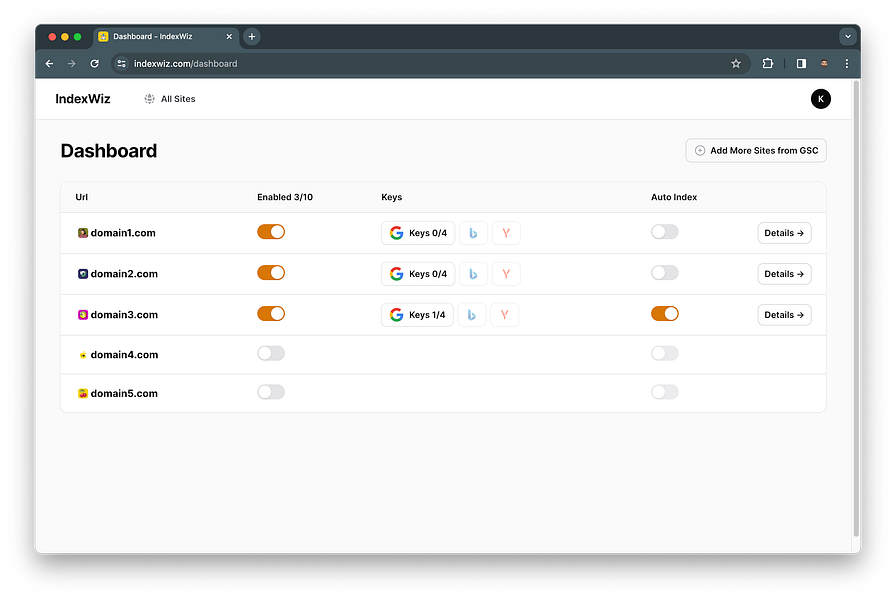Select the Yandex icon for domain2.com
This screenshot has height=600, width=896.
[506, 274]
